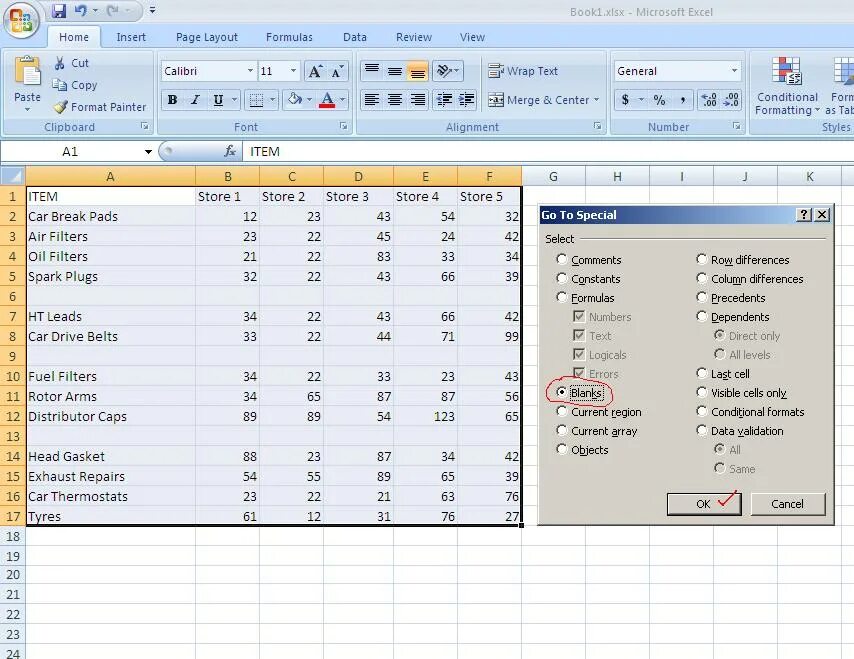The height and width of the screenshot is (659, 854).
Task: Apply Percent style
Action: tap(660, 100)
